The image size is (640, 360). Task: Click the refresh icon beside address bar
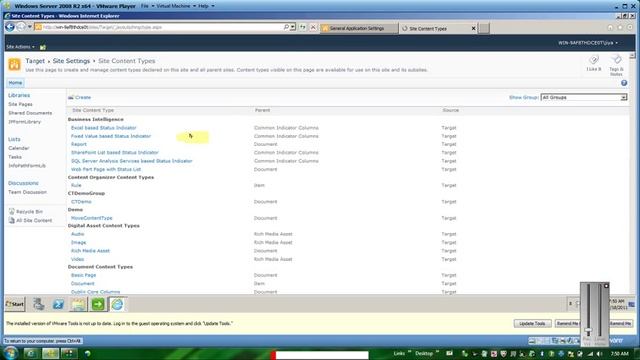pos(303,27)
